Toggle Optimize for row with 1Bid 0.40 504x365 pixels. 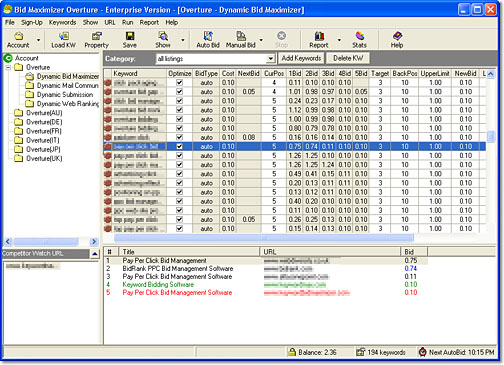click(180, 201)
